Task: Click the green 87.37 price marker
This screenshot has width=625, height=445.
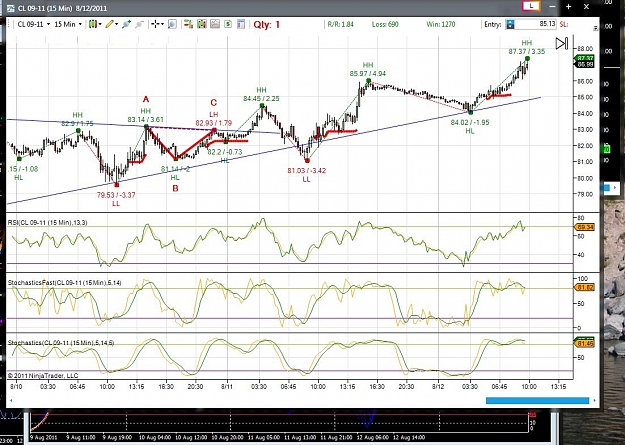Action: 584,59
